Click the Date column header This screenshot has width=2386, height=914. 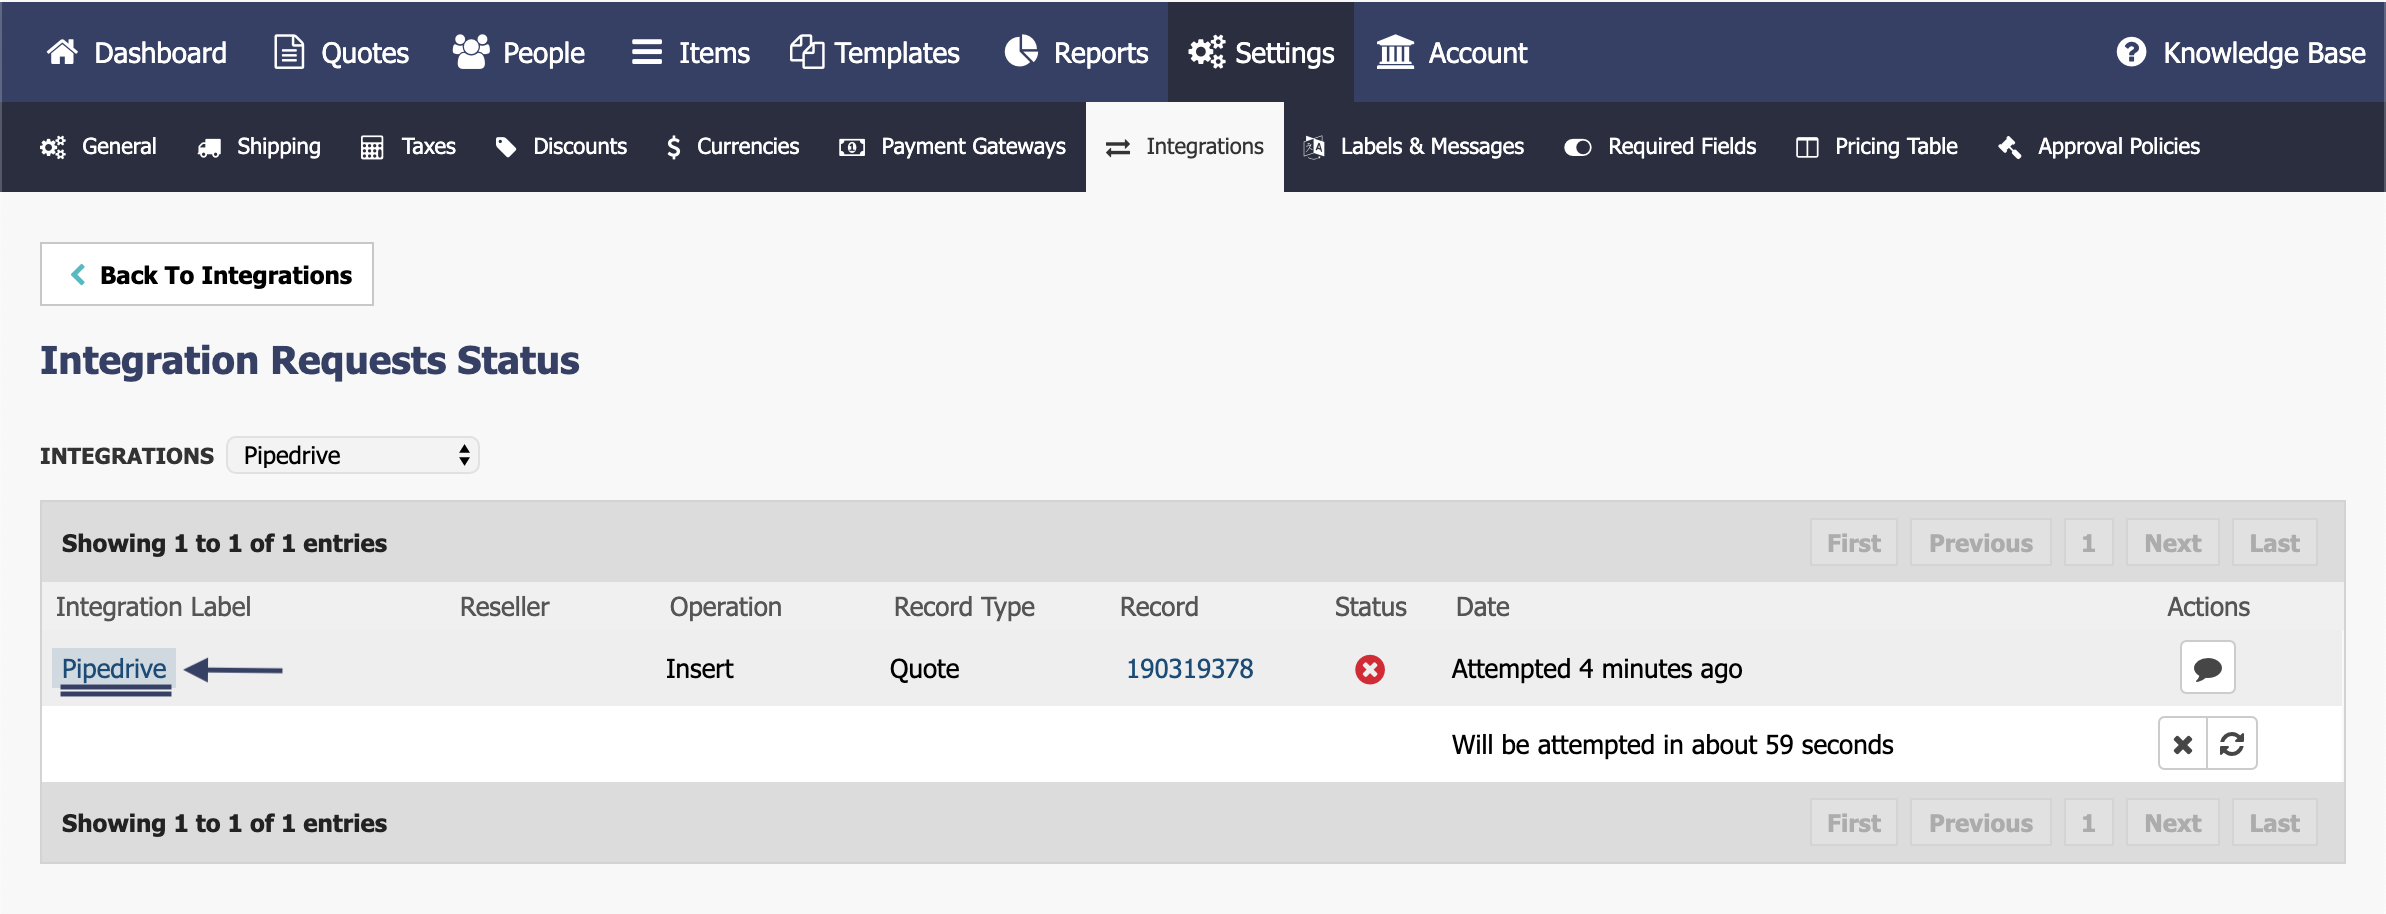tap(1482, 607)
